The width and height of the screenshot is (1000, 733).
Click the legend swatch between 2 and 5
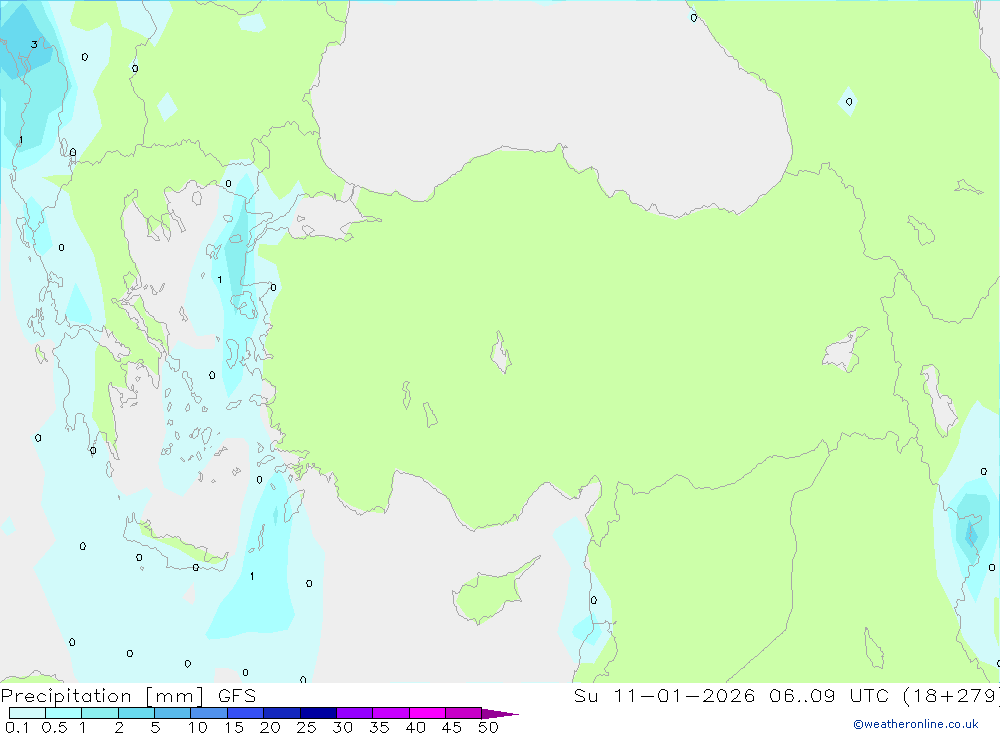click(136, 713)
